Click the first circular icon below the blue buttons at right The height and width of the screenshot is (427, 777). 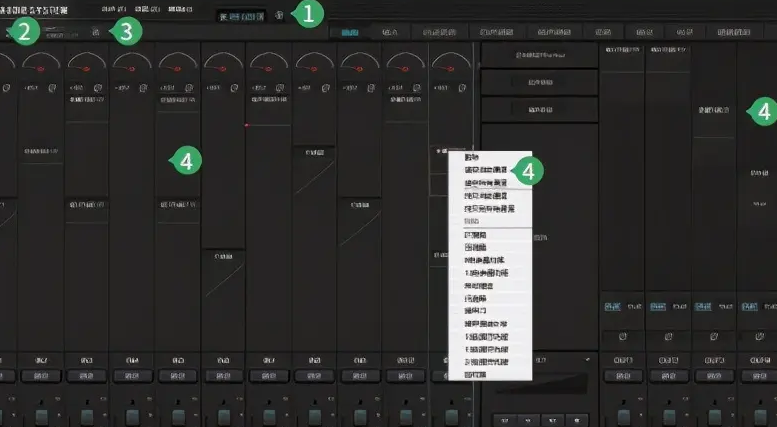(x=623, y=337)
